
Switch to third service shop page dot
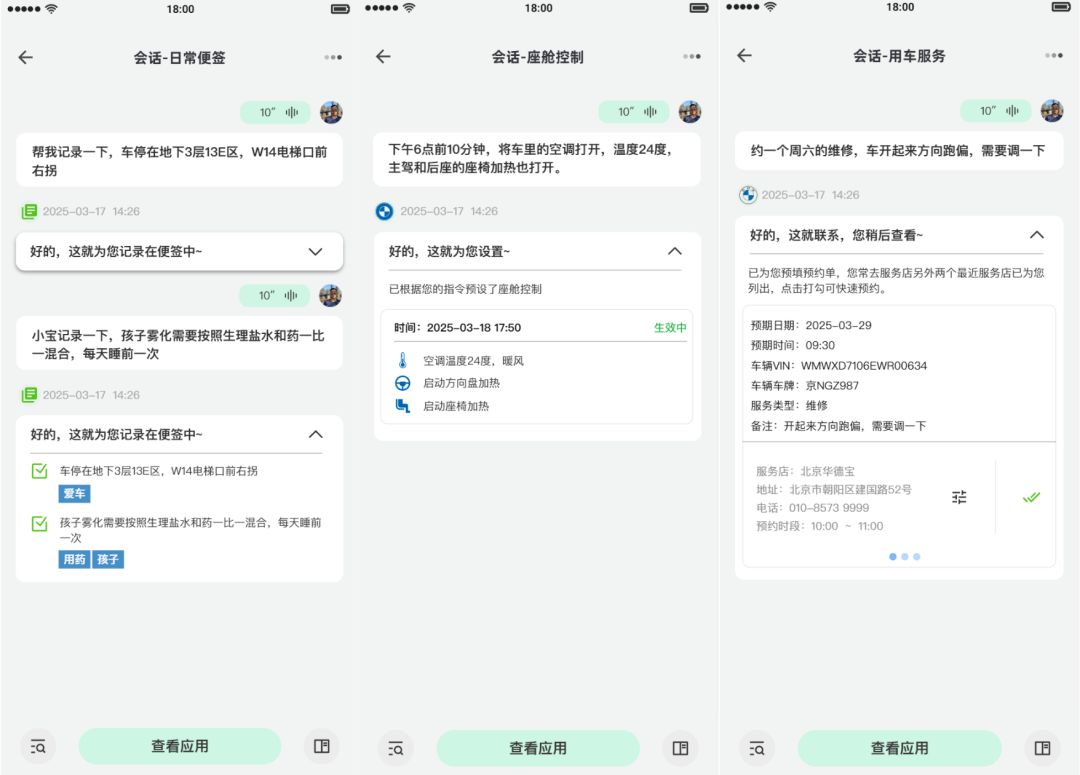(x=917, y=557)
